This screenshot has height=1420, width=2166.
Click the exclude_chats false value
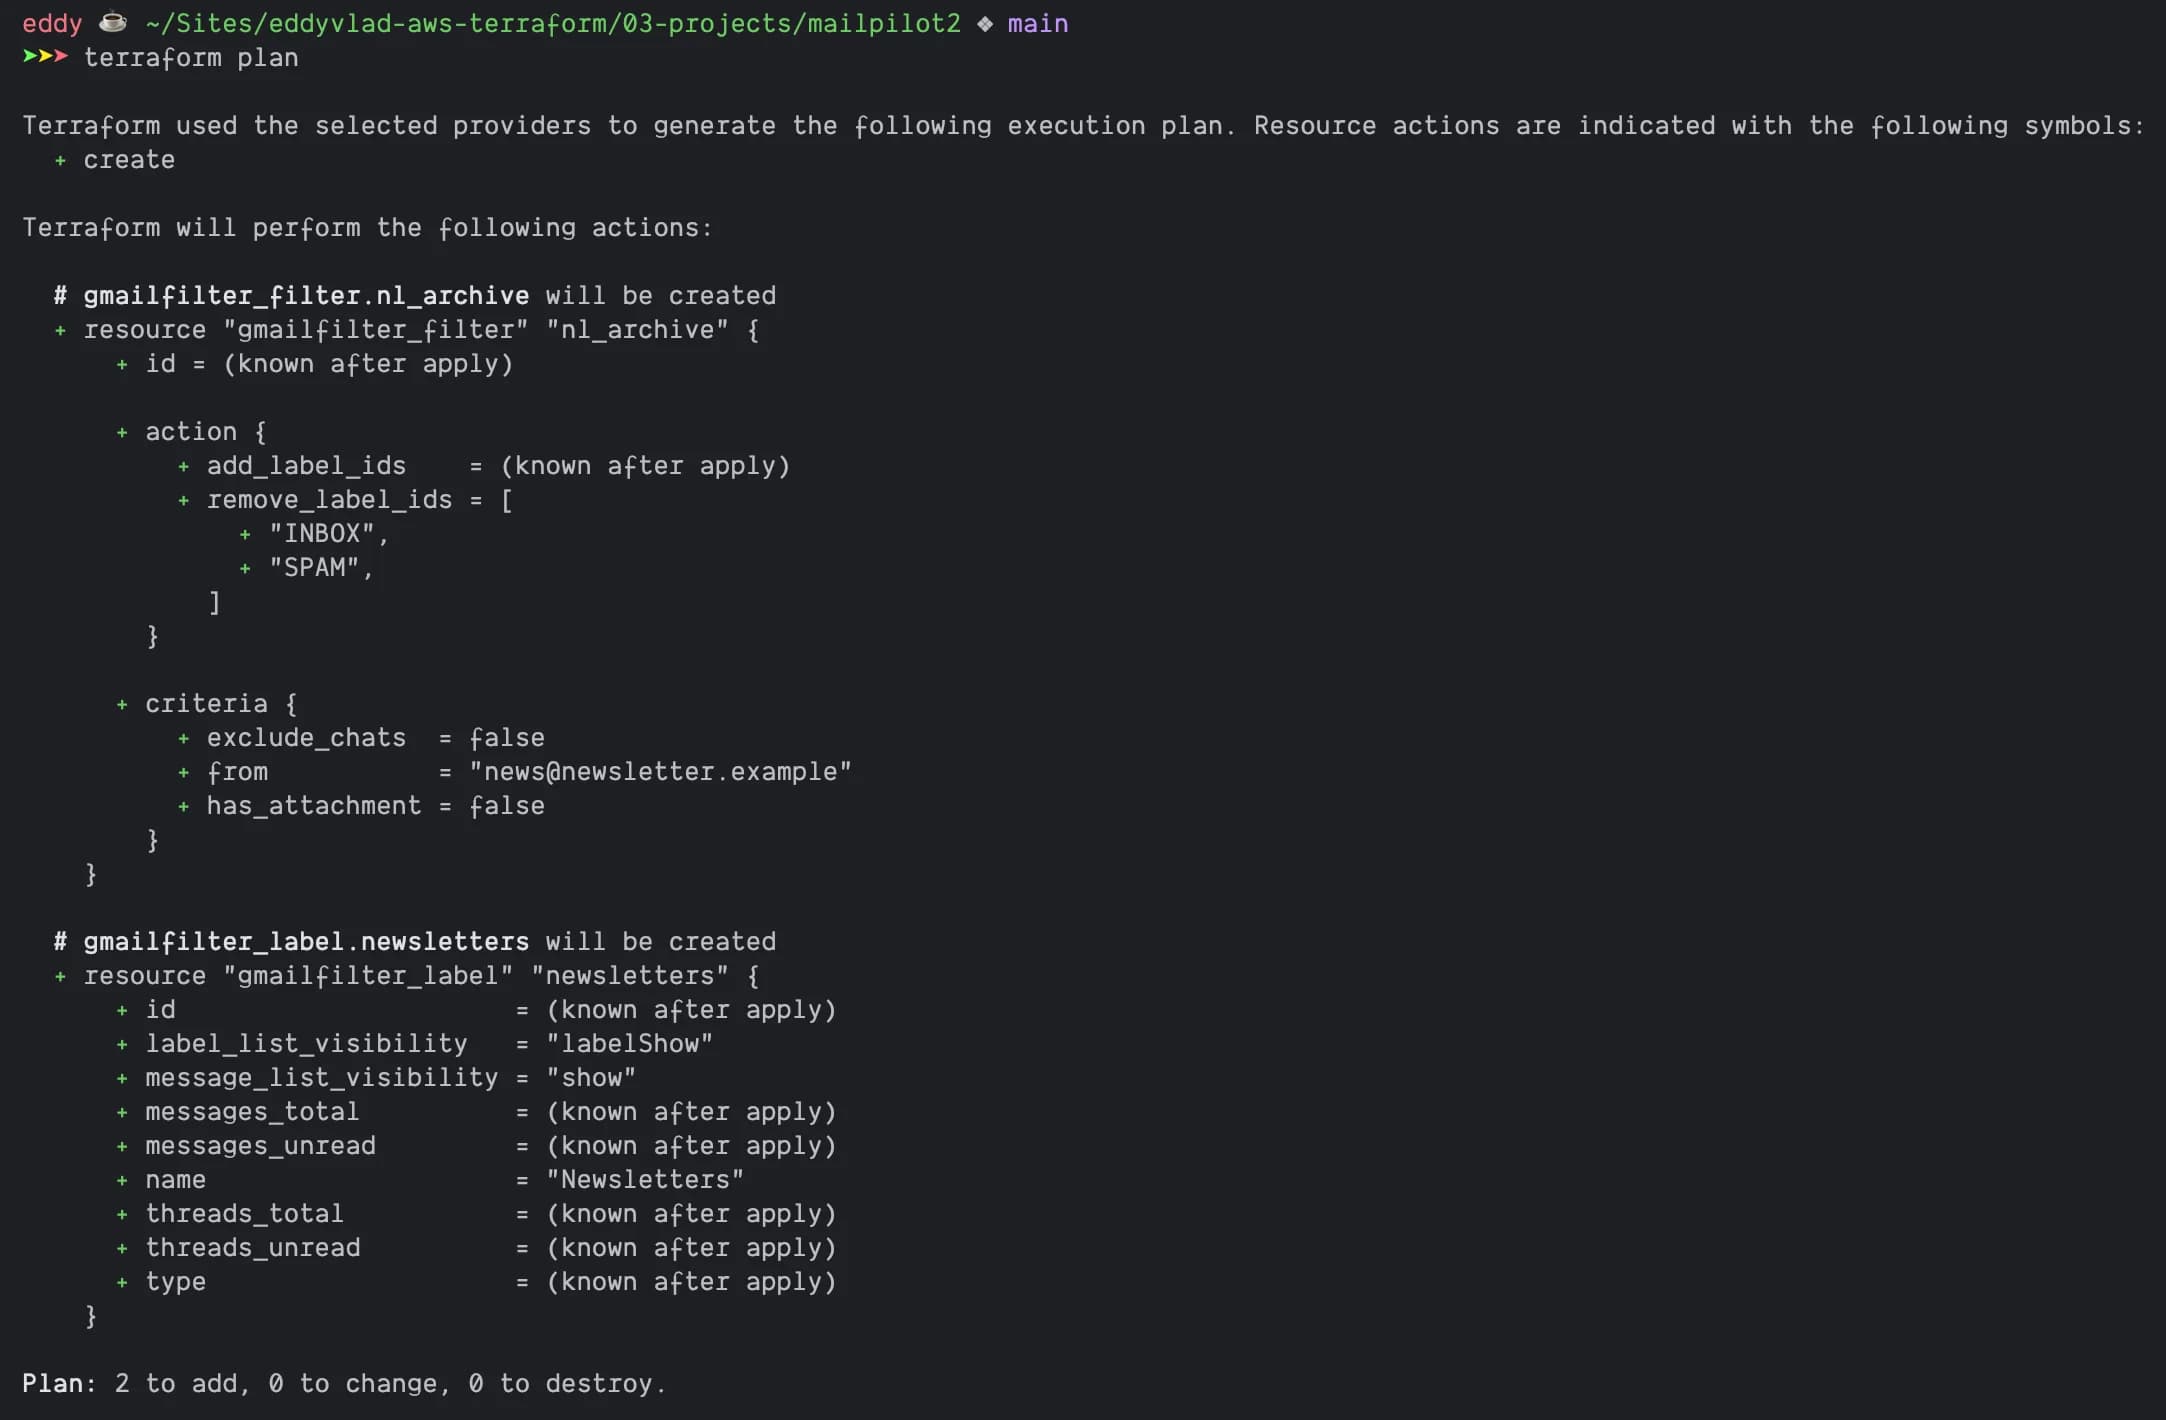click(x=507, y=738)
